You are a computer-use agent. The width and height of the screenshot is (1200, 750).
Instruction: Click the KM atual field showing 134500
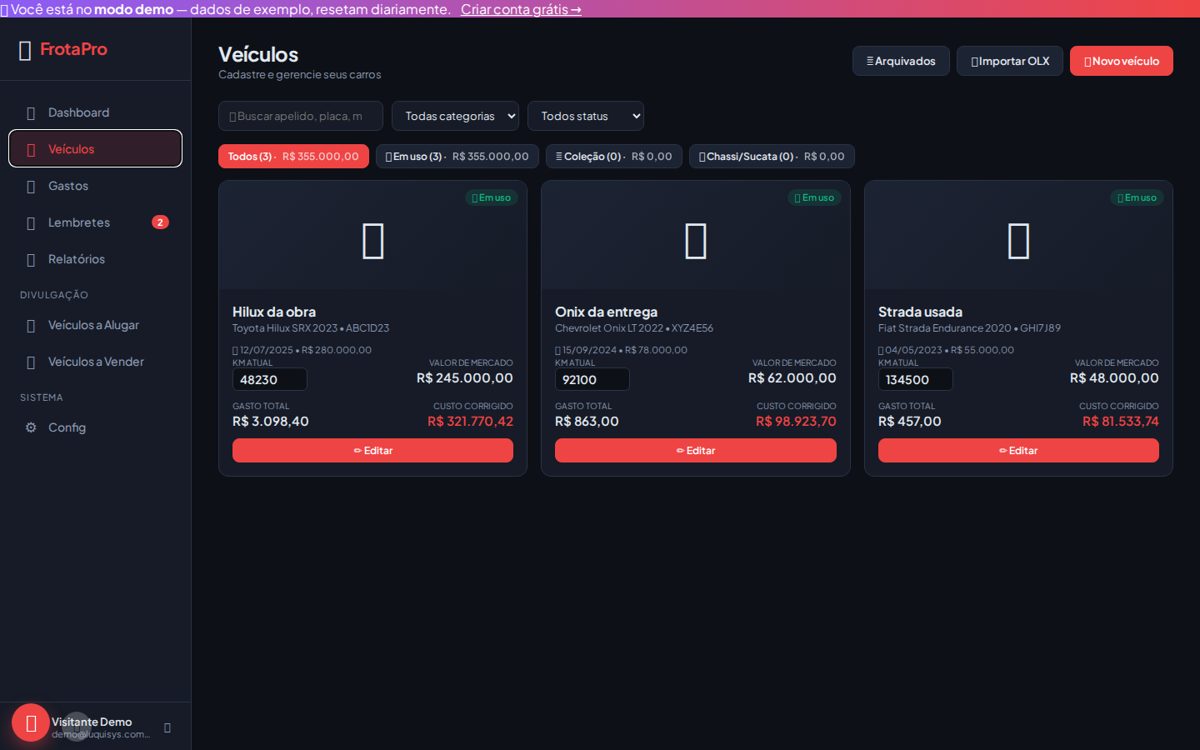[915, 379]
